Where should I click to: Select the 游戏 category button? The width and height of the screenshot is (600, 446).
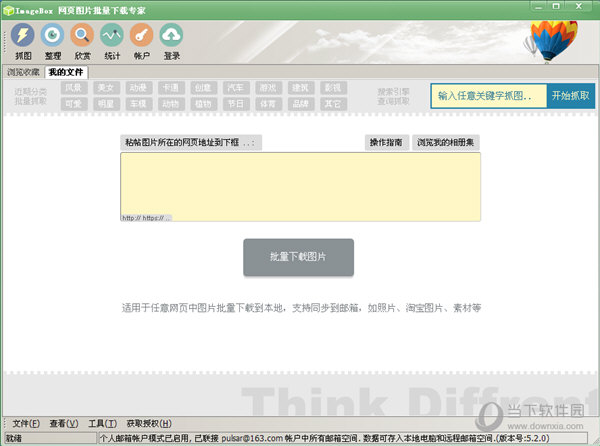[x=269, y=88]
